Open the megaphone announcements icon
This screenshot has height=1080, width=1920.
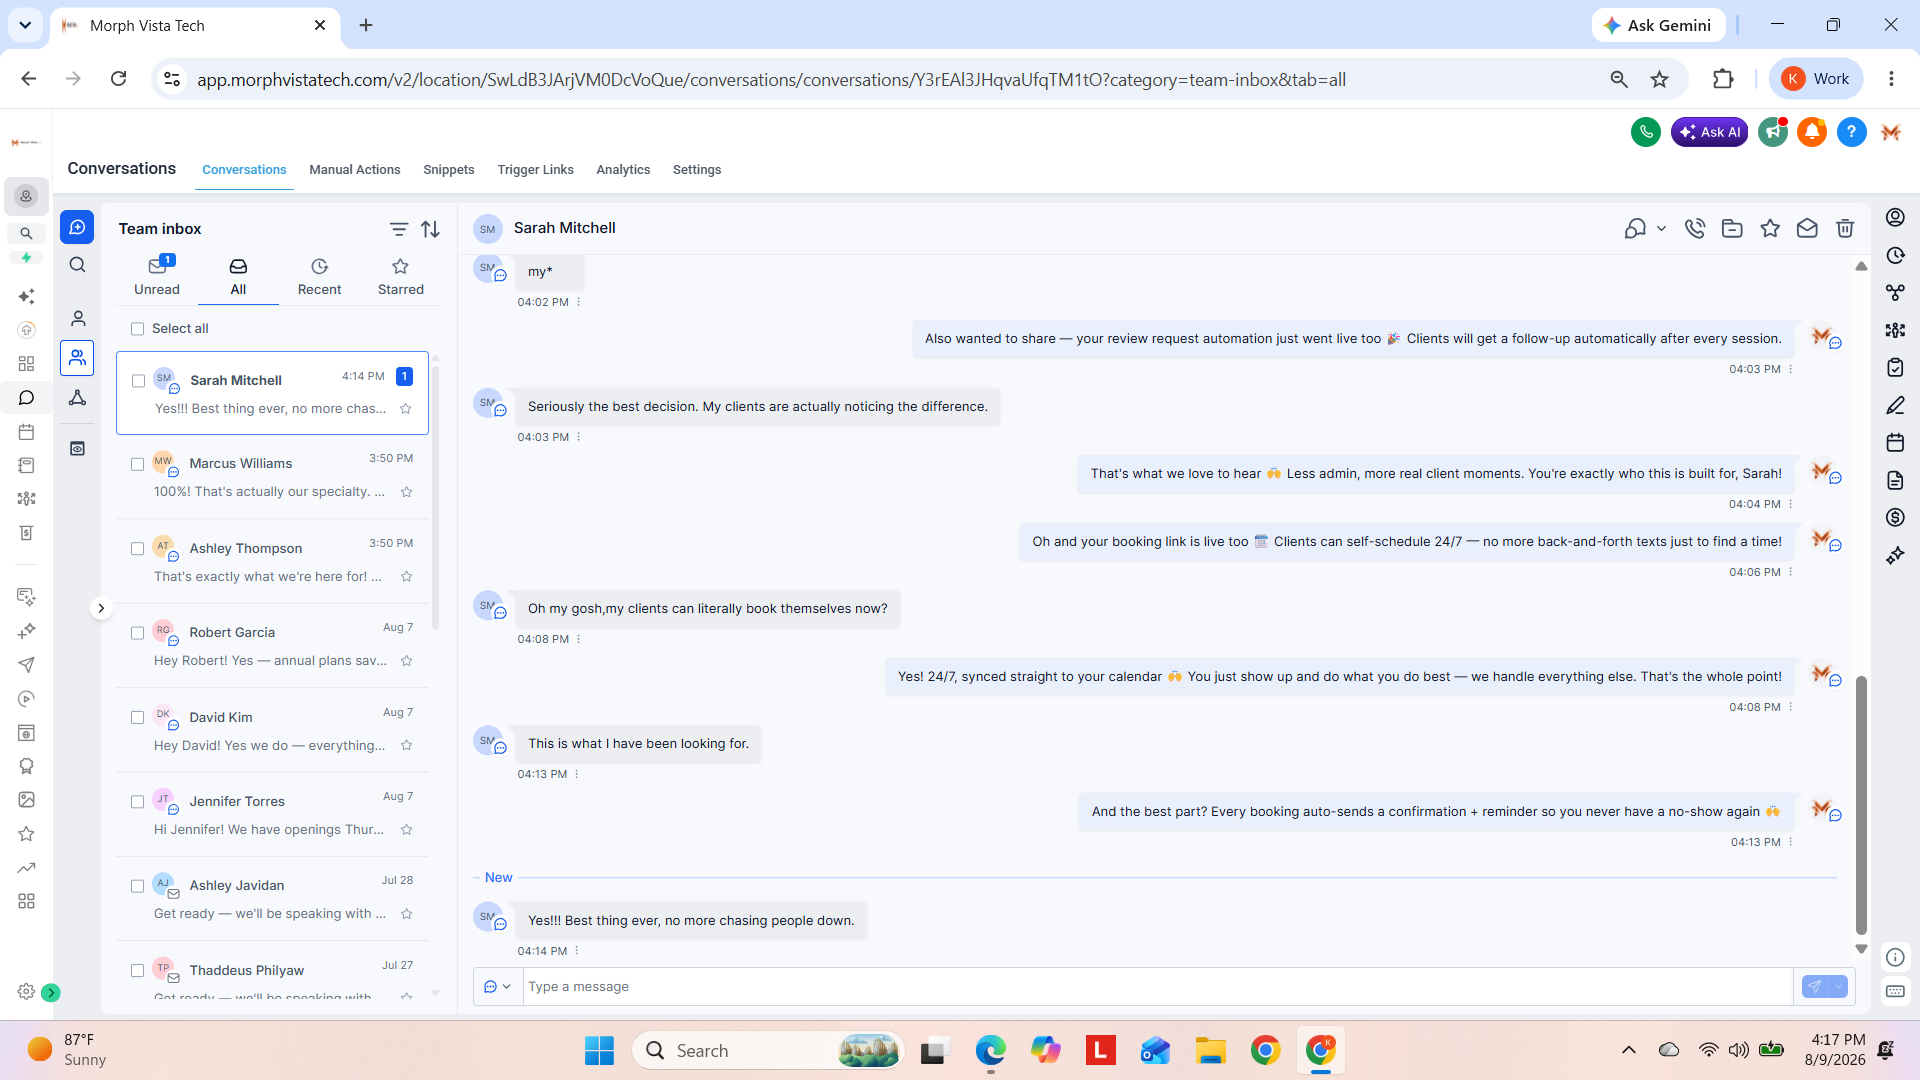pyautogui.click(x=1773, y=132)
